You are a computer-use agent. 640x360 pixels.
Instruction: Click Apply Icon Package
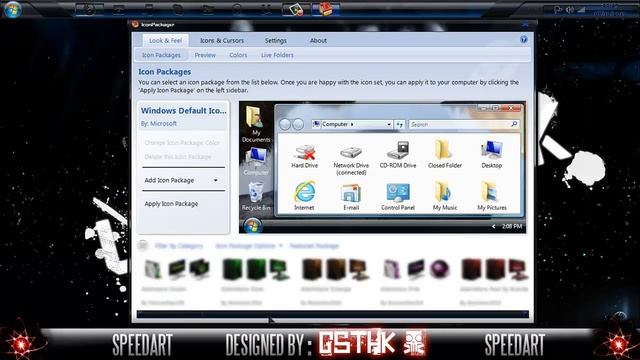coord(171,203)
